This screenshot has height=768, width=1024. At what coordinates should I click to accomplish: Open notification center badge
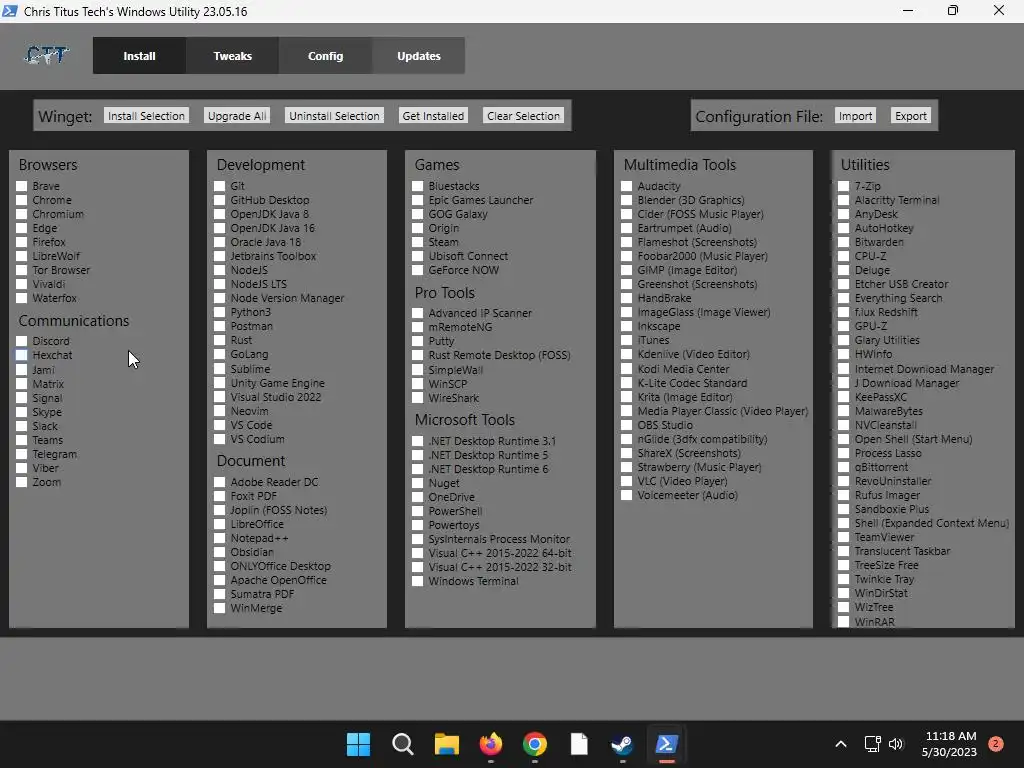point(996,744)
